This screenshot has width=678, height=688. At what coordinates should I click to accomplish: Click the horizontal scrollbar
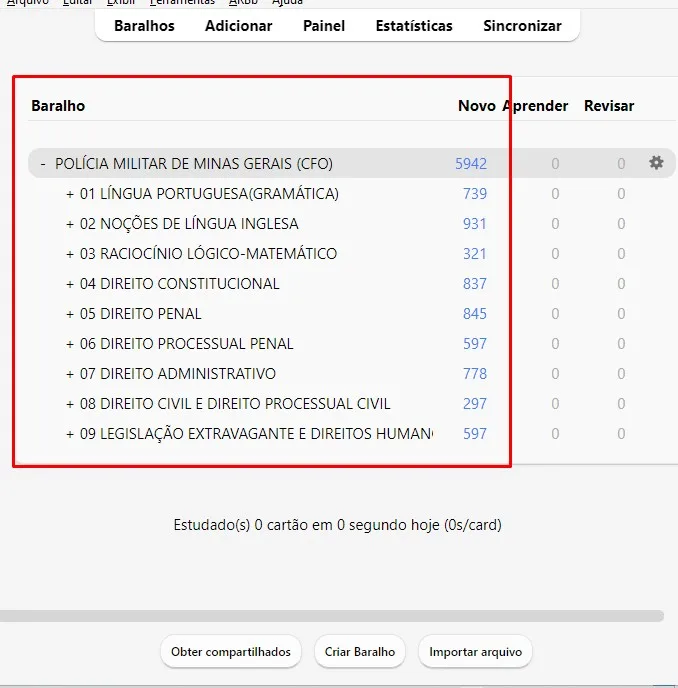(332, 616)
